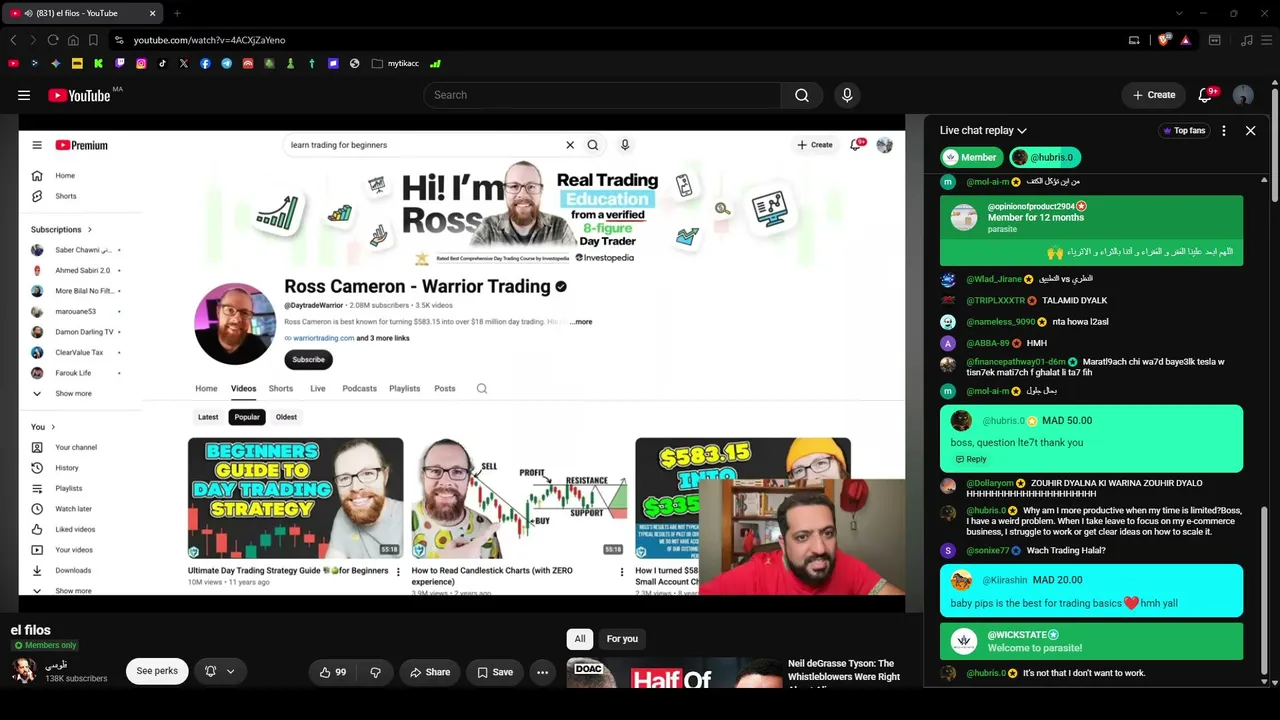Open the account avatar menu
Viewport: 1280px width, 720px height.
coord(1243,95)
